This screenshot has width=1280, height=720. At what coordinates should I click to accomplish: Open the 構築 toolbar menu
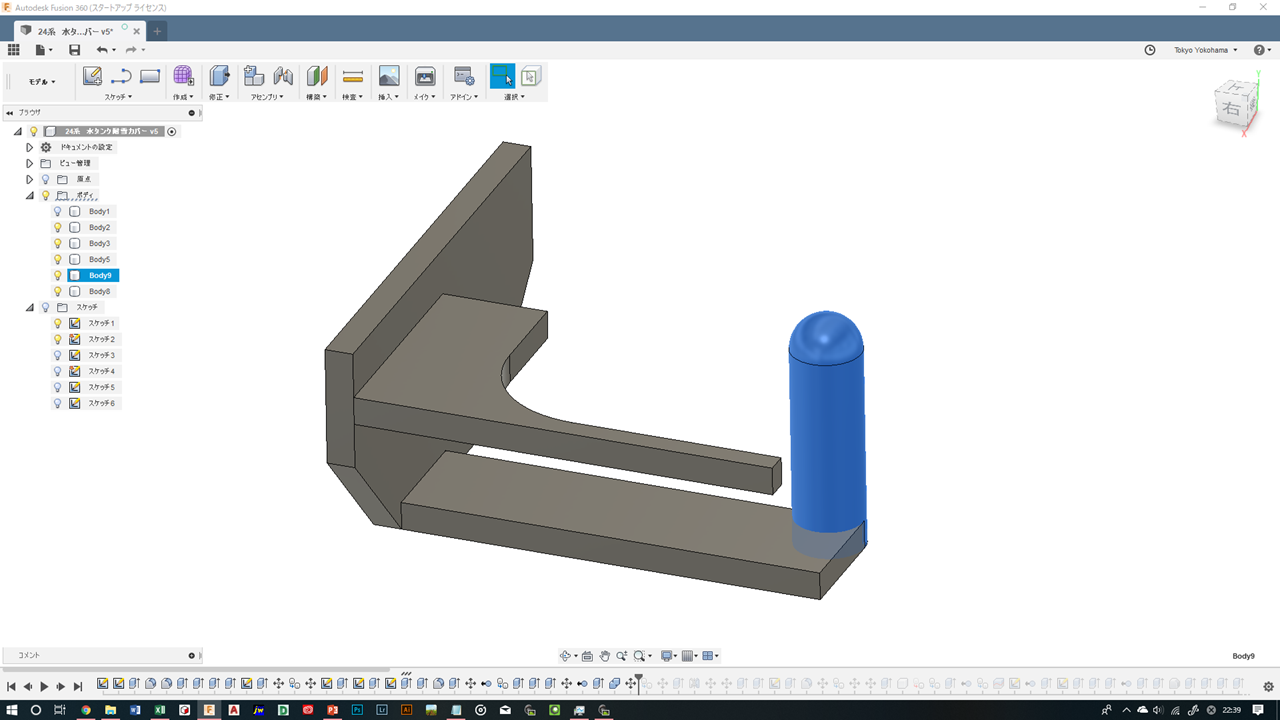317,97
